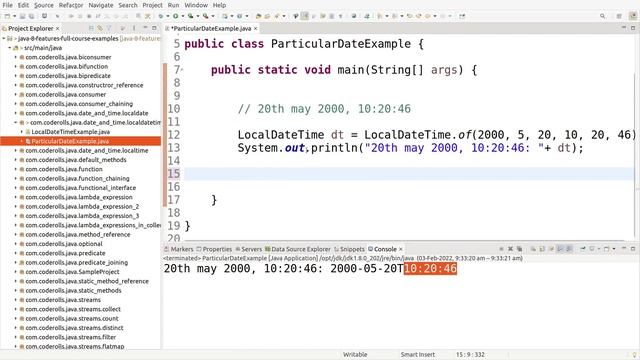
Task: Open dropdown arrow beside New icon
Action: pos(14,16)
